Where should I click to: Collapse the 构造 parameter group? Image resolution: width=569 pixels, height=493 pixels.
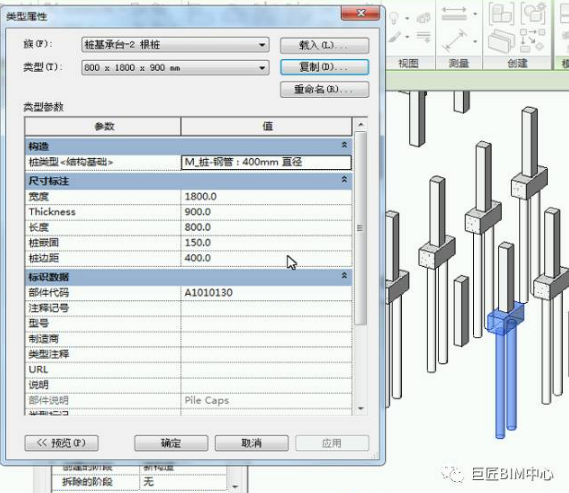tap(344, 145)
